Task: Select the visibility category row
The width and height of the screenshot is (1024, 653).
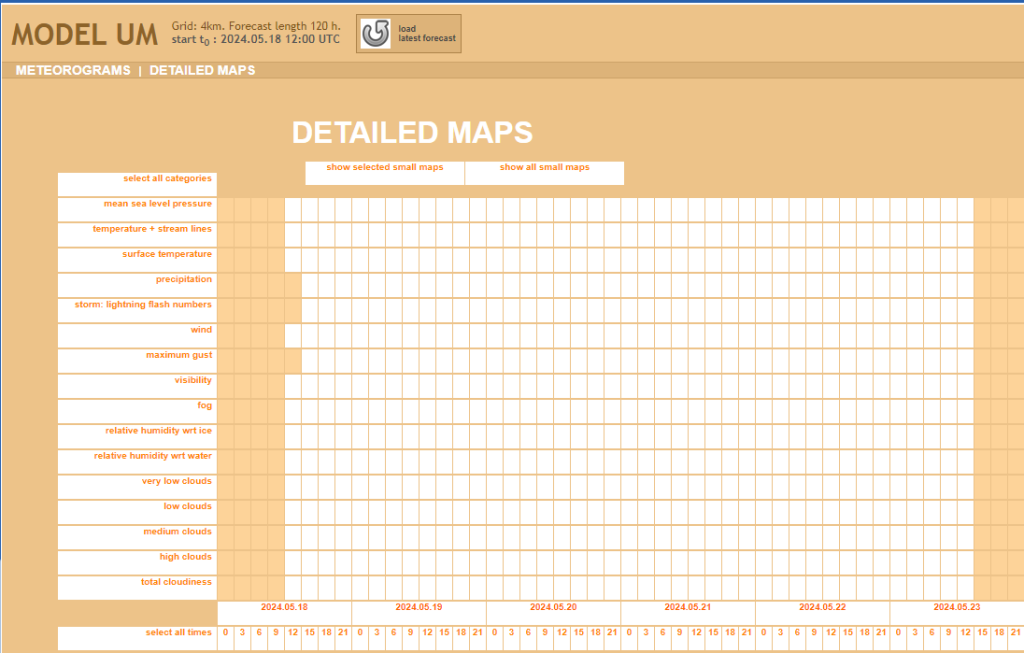Action: (x=193, y=381)
